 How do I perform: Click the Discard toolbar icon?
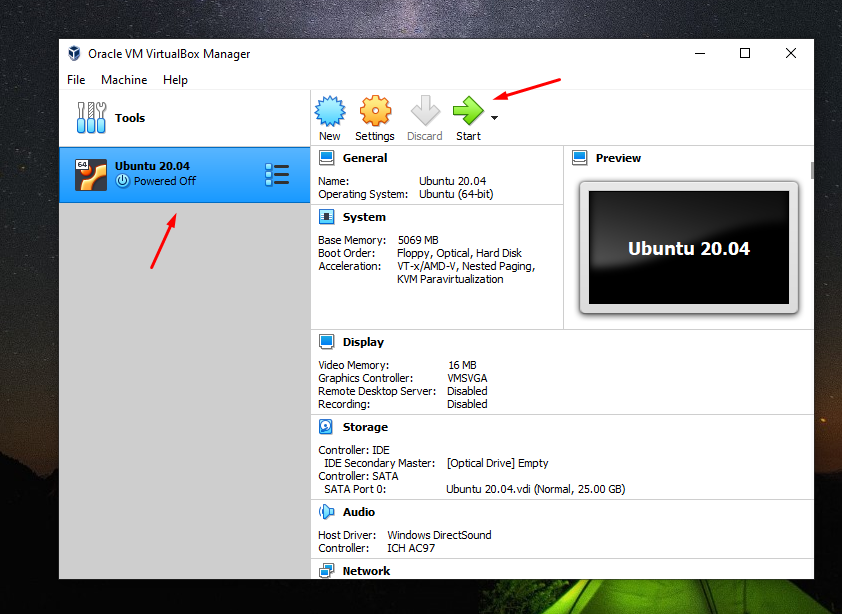[424, 111]
